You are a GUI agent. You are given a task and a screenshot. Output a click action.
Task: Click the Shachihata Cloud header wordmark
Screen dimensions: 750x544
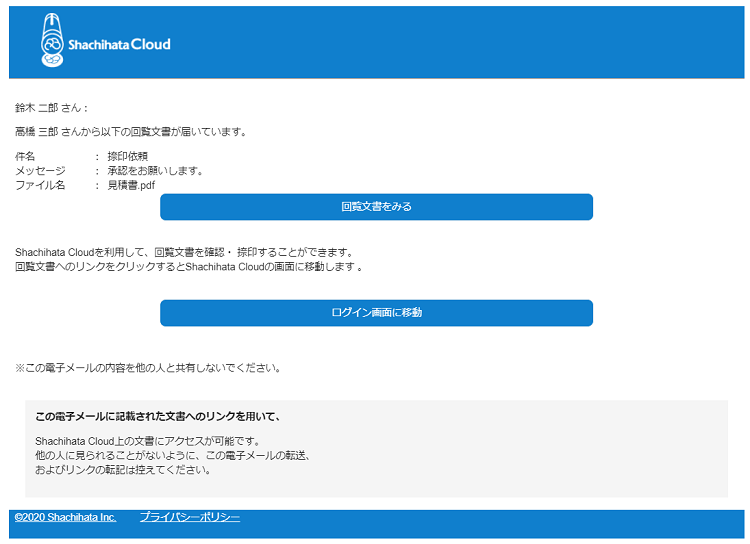(x=119, y=44)
